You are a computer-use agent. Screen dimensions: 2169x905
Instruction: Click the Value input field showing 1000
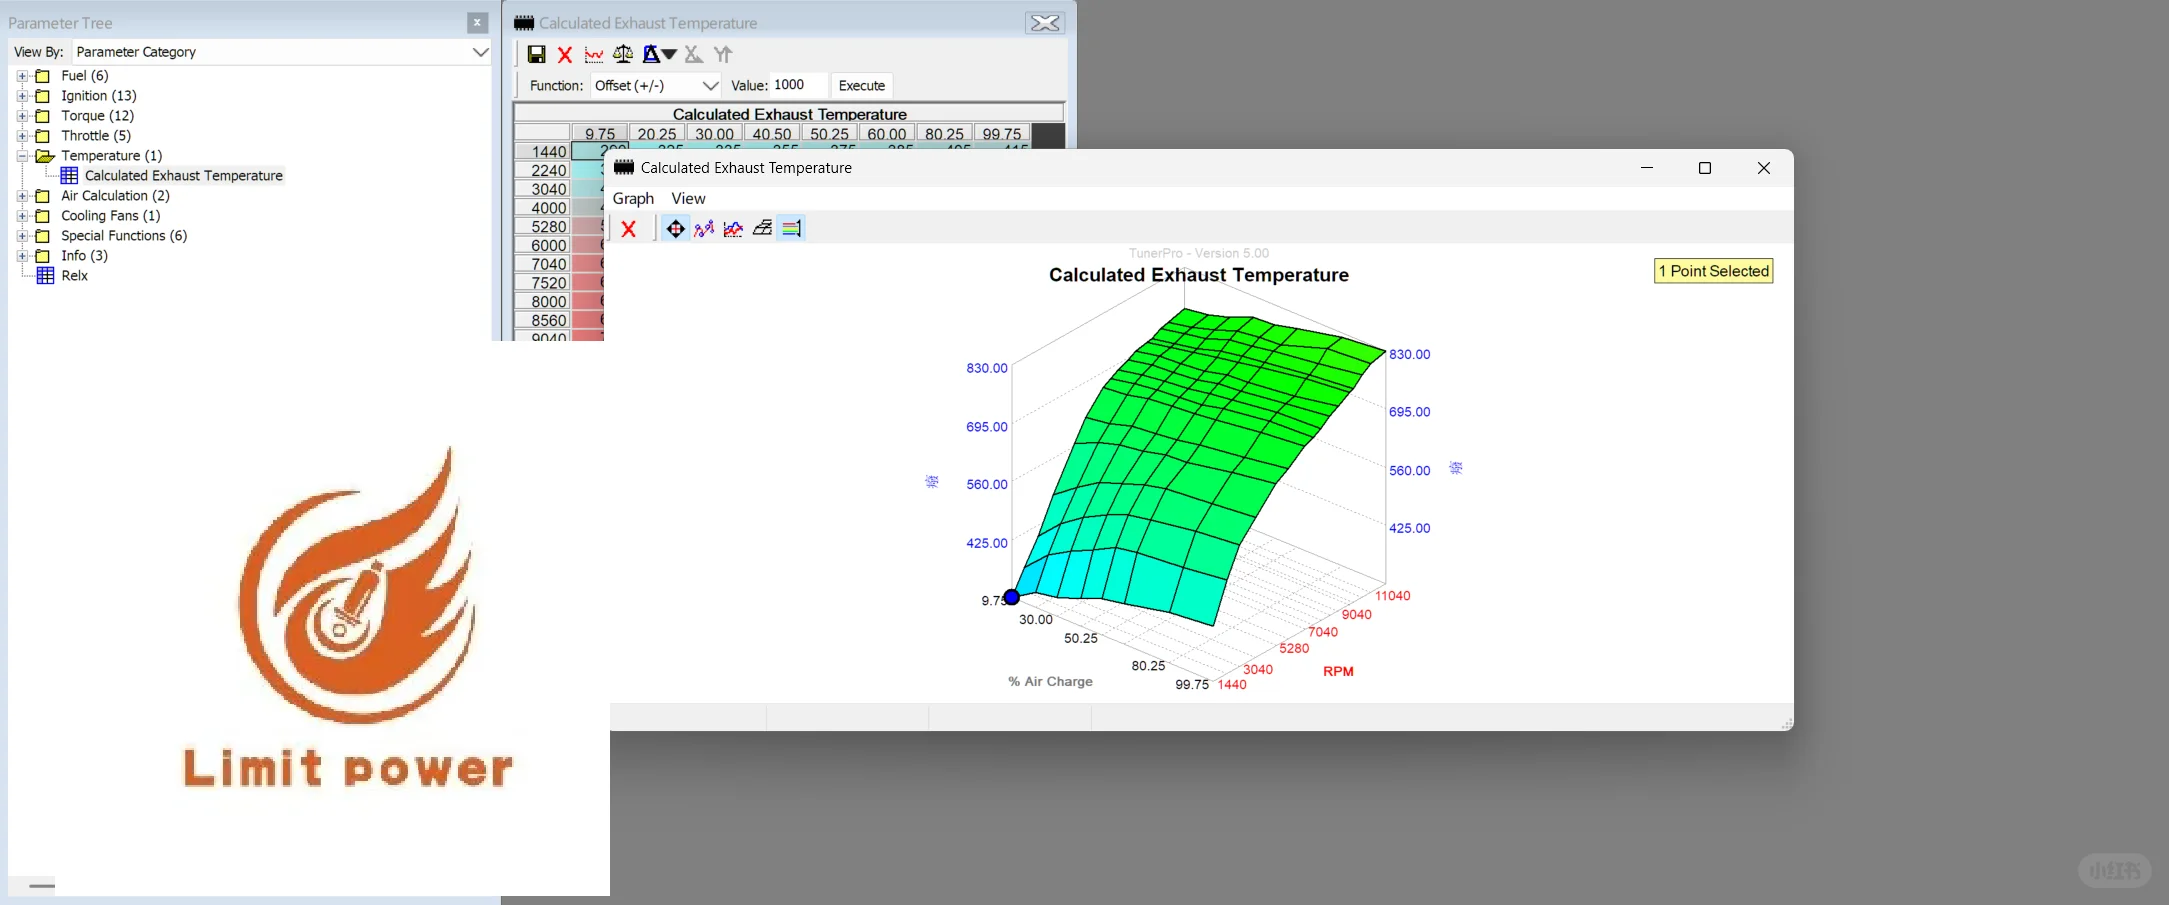798,85
